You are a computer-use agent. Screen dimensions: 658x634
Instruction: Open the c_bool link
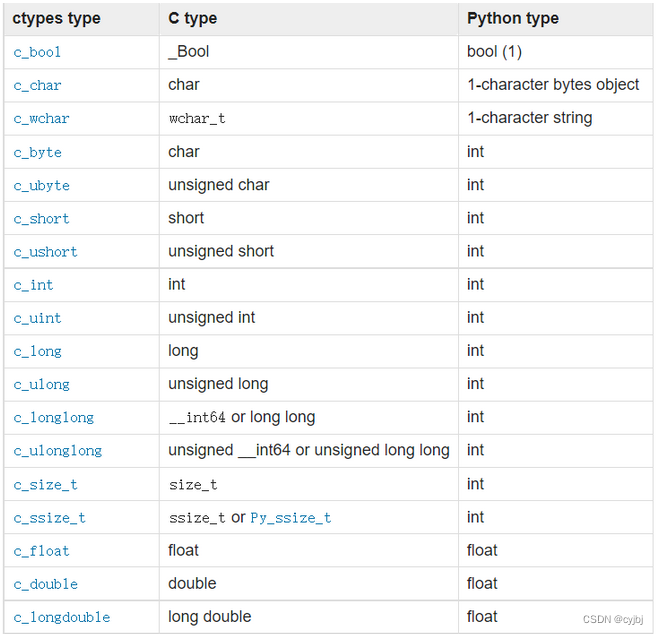pos(37,52)
